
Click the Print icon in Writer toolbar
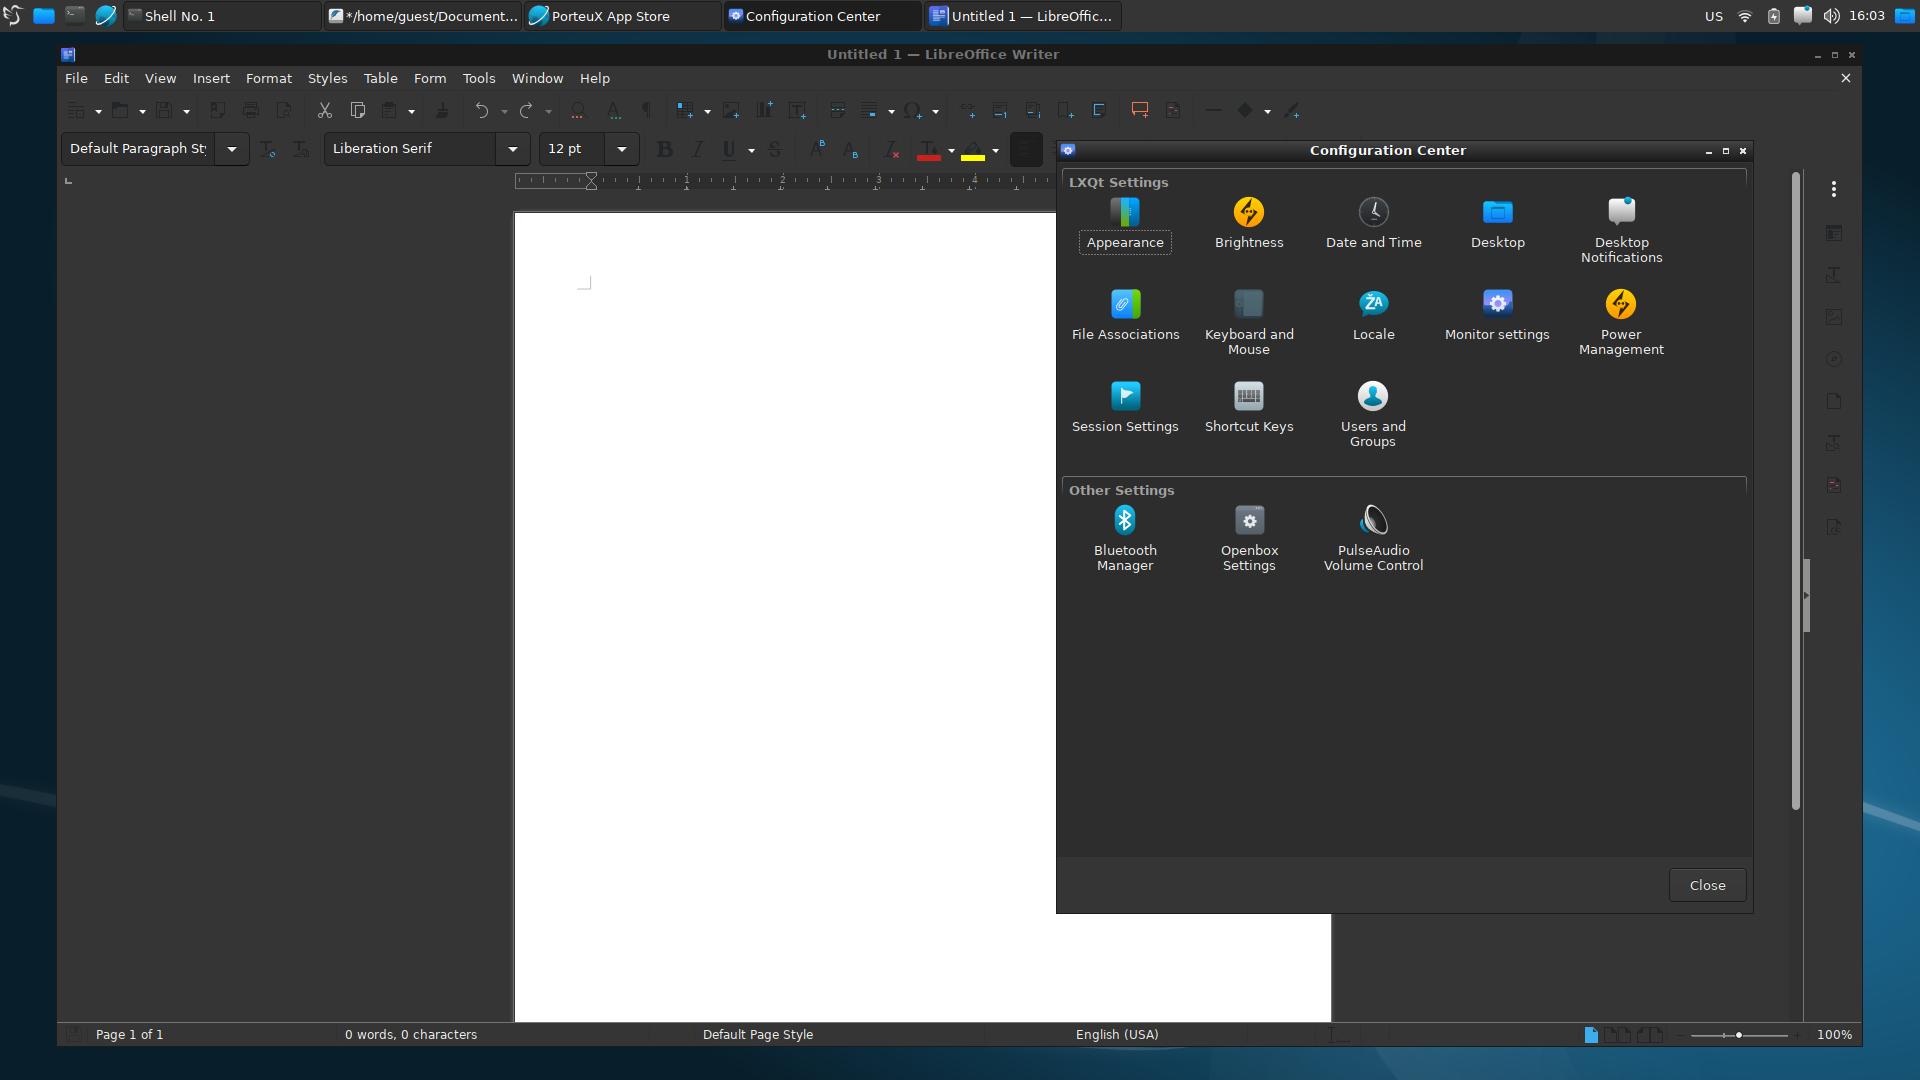251,111
